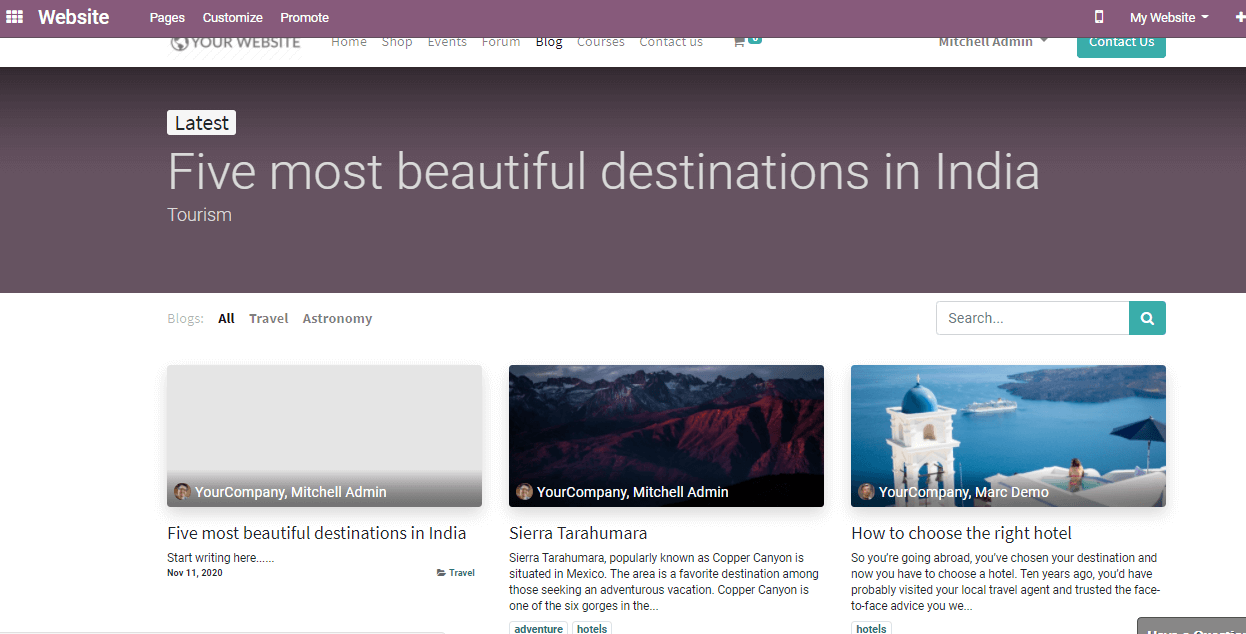The image size is (1246, 634).
Task: Toggle mobile preview phone icon
Action: 1099,17
